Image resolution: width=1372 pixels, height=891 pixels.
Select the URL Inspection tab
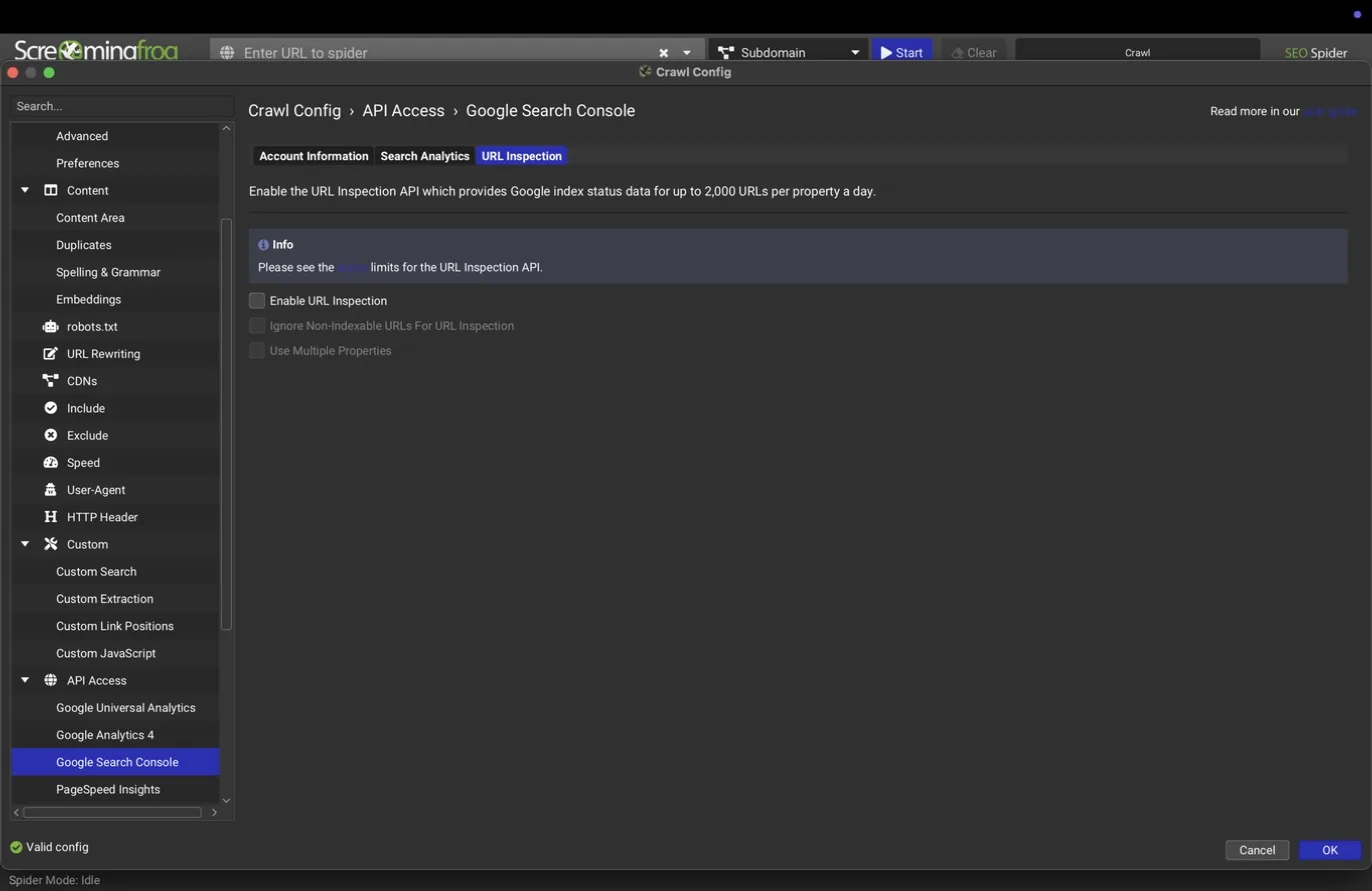point(521,156)
